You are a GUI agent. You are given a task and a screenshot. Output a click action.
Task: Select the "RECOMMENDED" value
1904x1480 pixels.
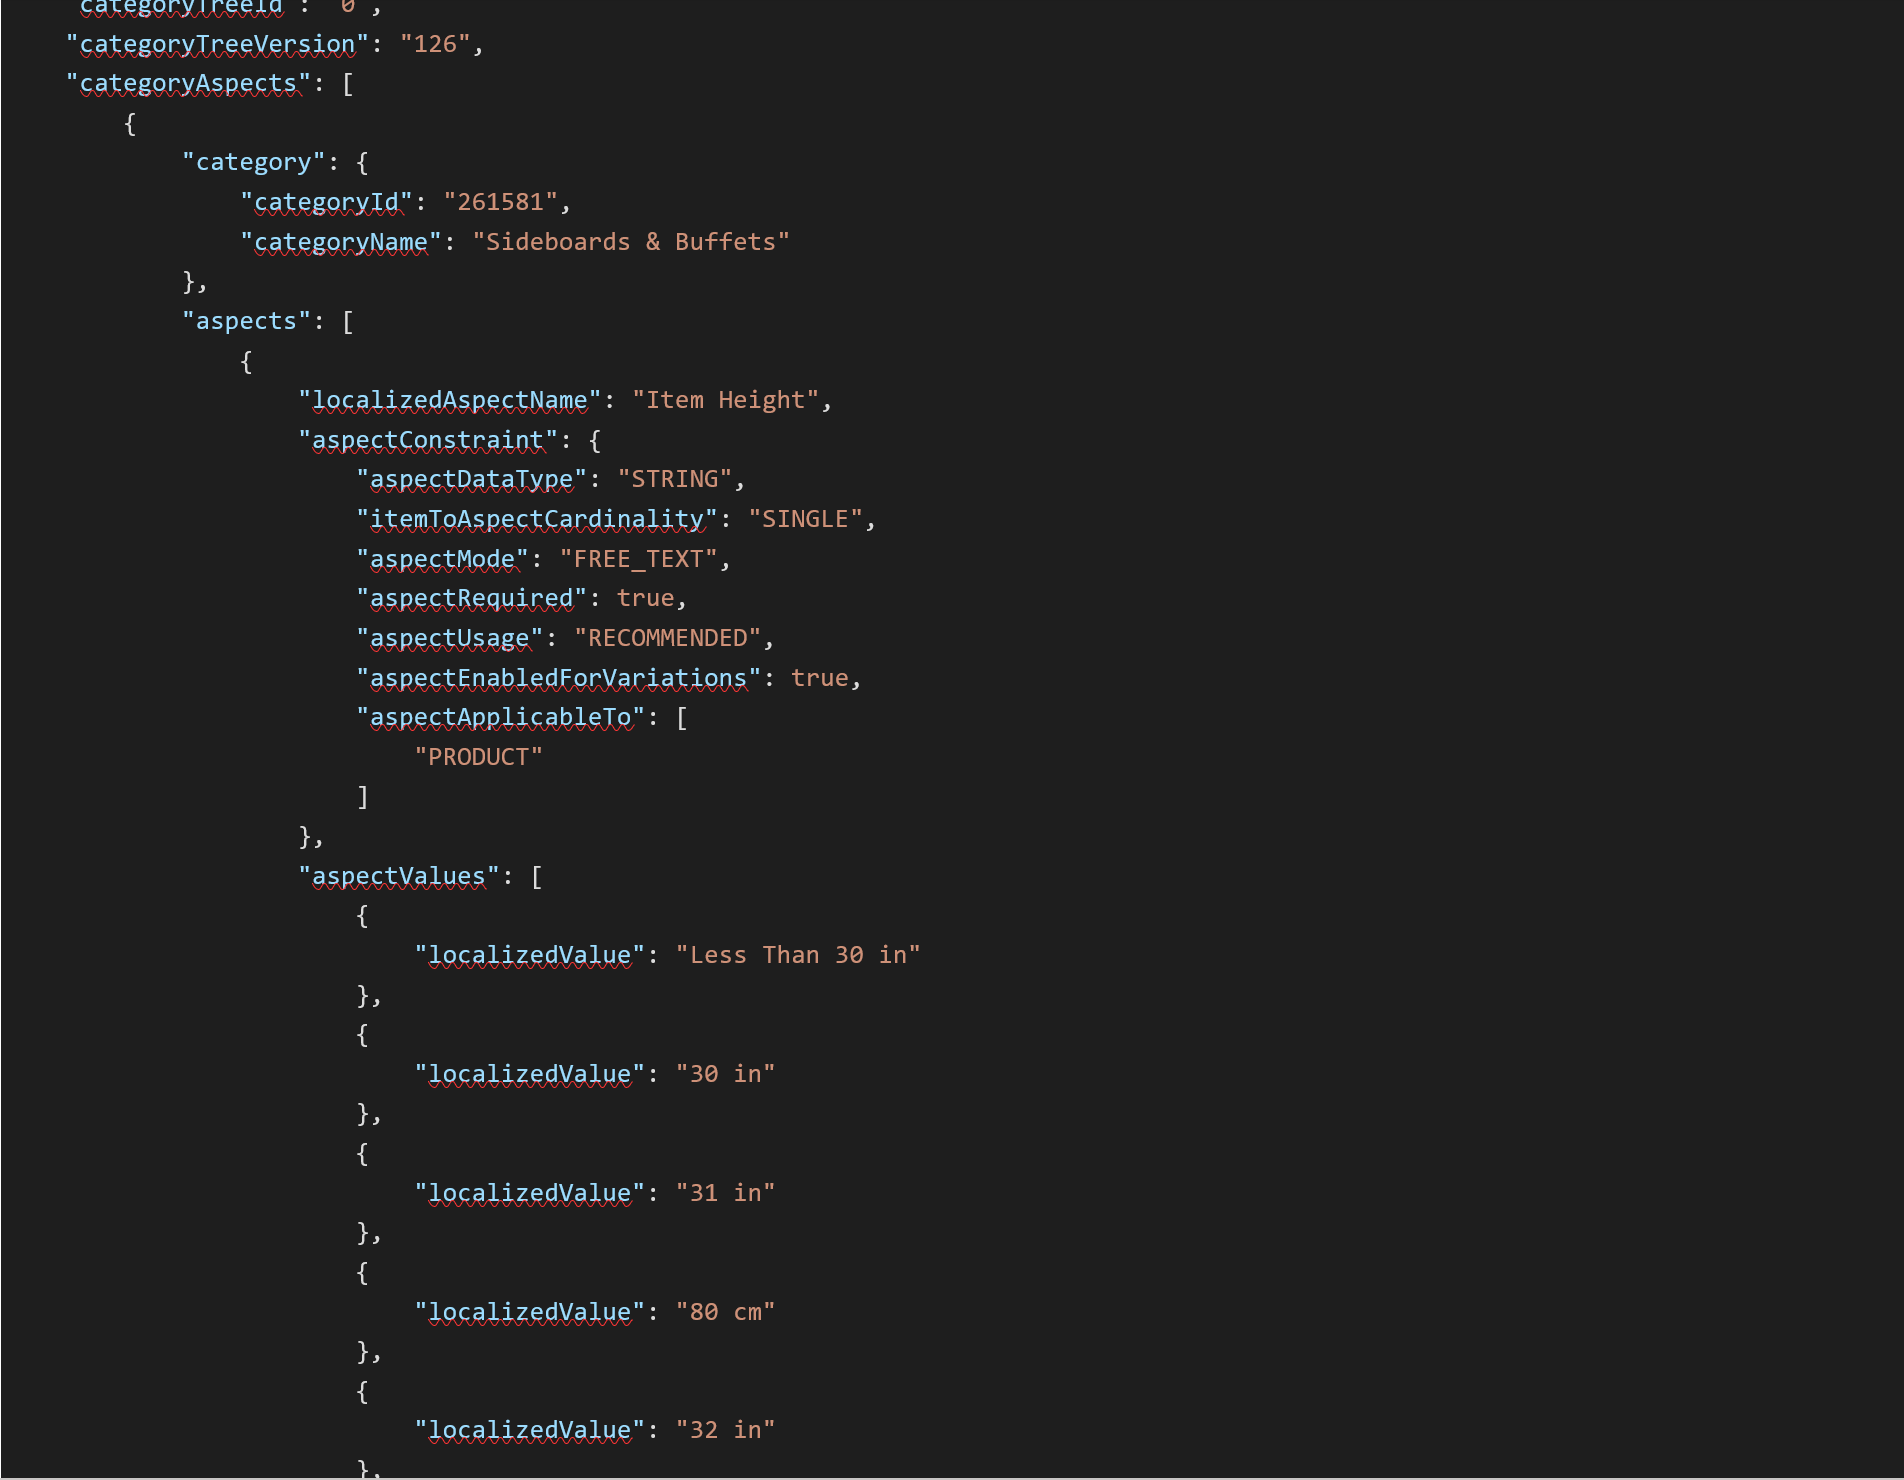[668, 638]
